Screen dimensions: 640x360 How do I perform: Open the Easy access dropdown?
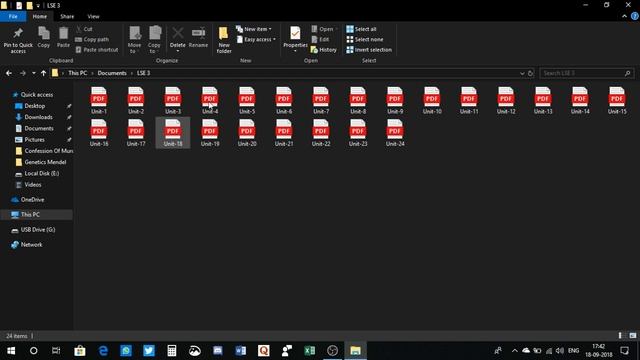click(256, 40)
